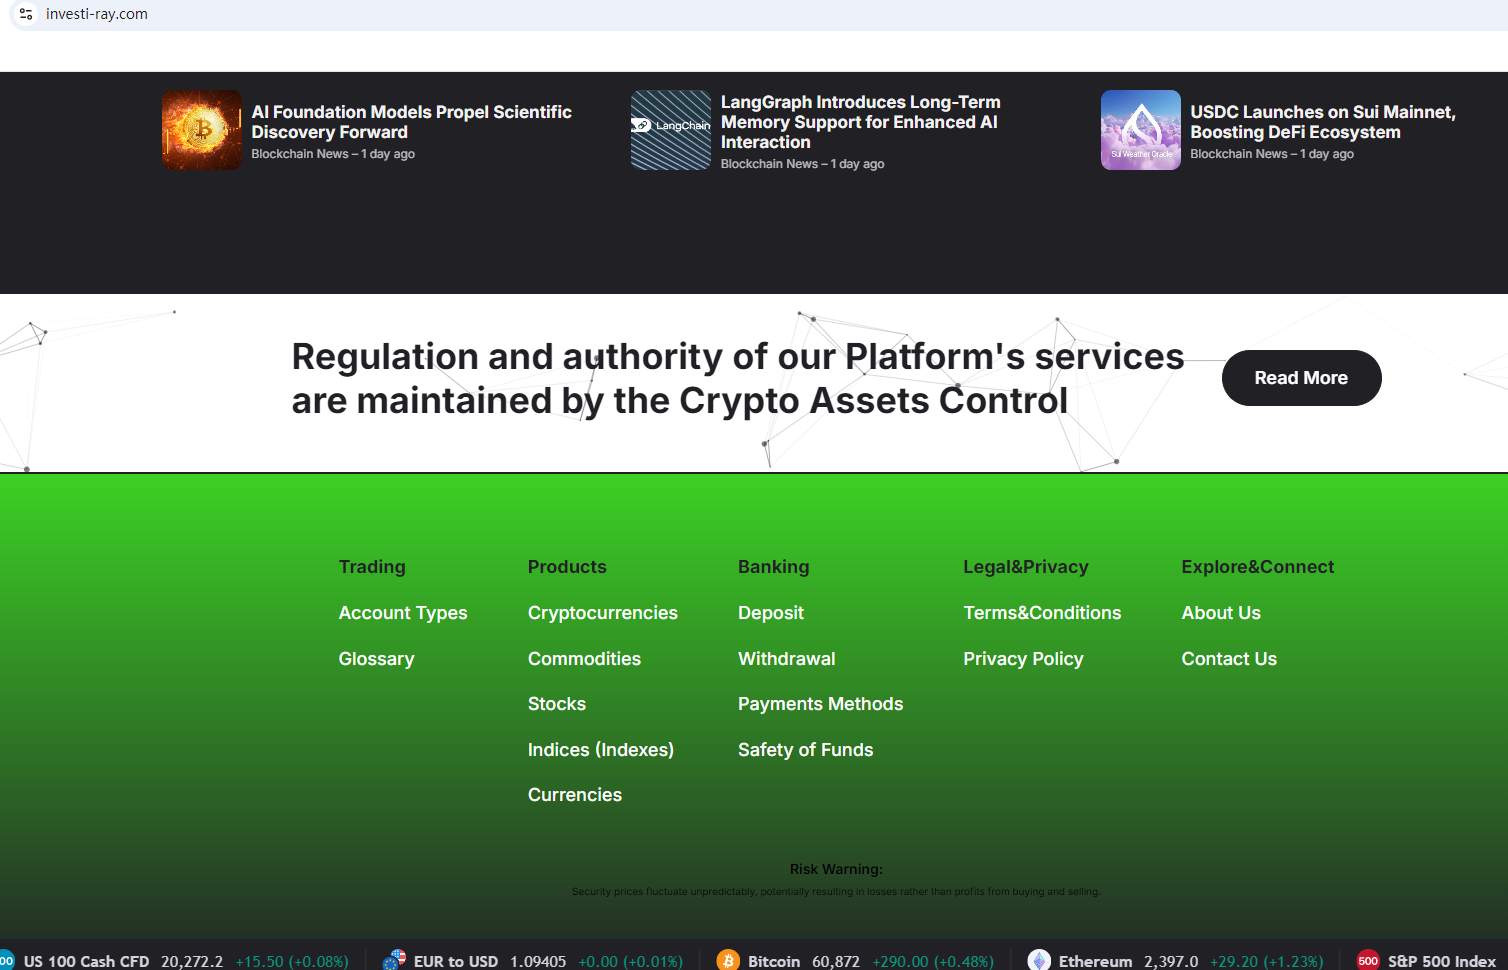Open the Terms&Conditions link
Image resolution: width=1508 pixels, height=970 pixels.
[x=1042, y=613]
